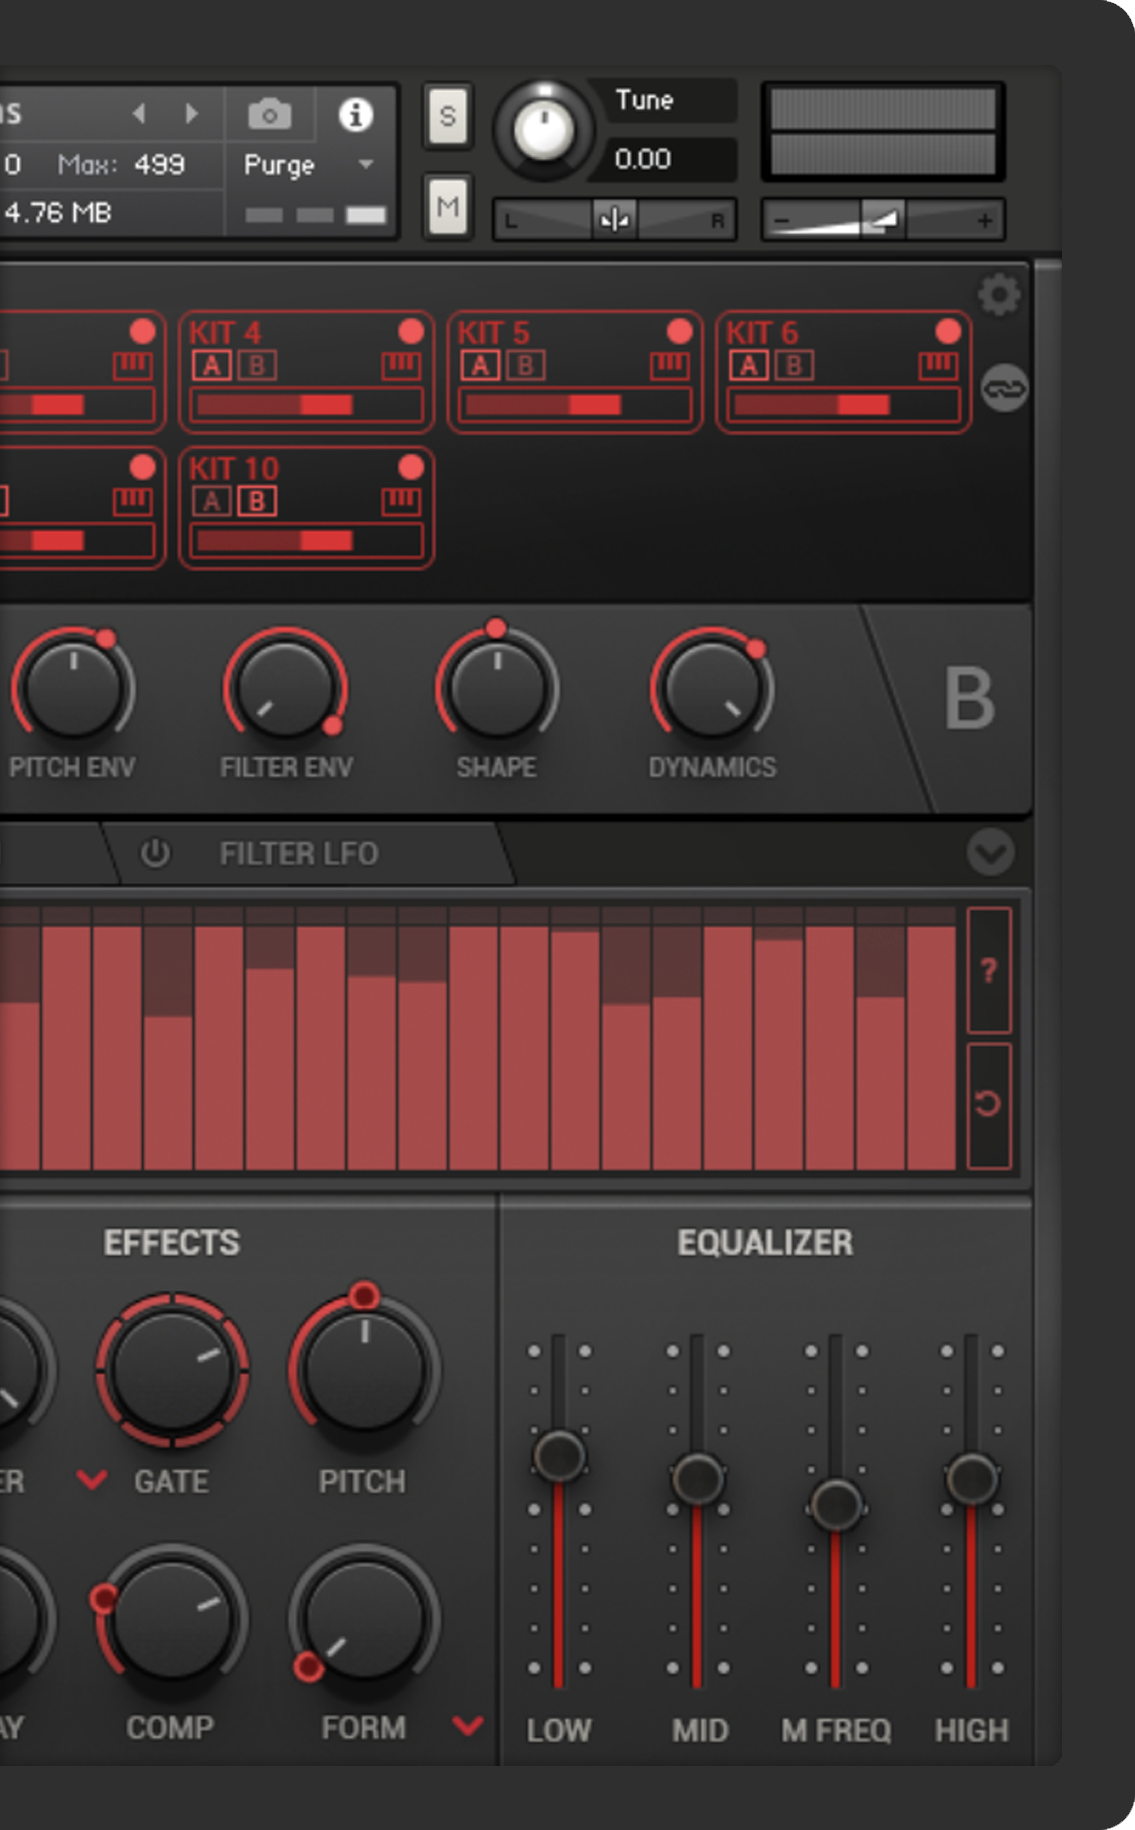Click the sequencer help question mark
1135x1830 pixels.
coord(989,970)
